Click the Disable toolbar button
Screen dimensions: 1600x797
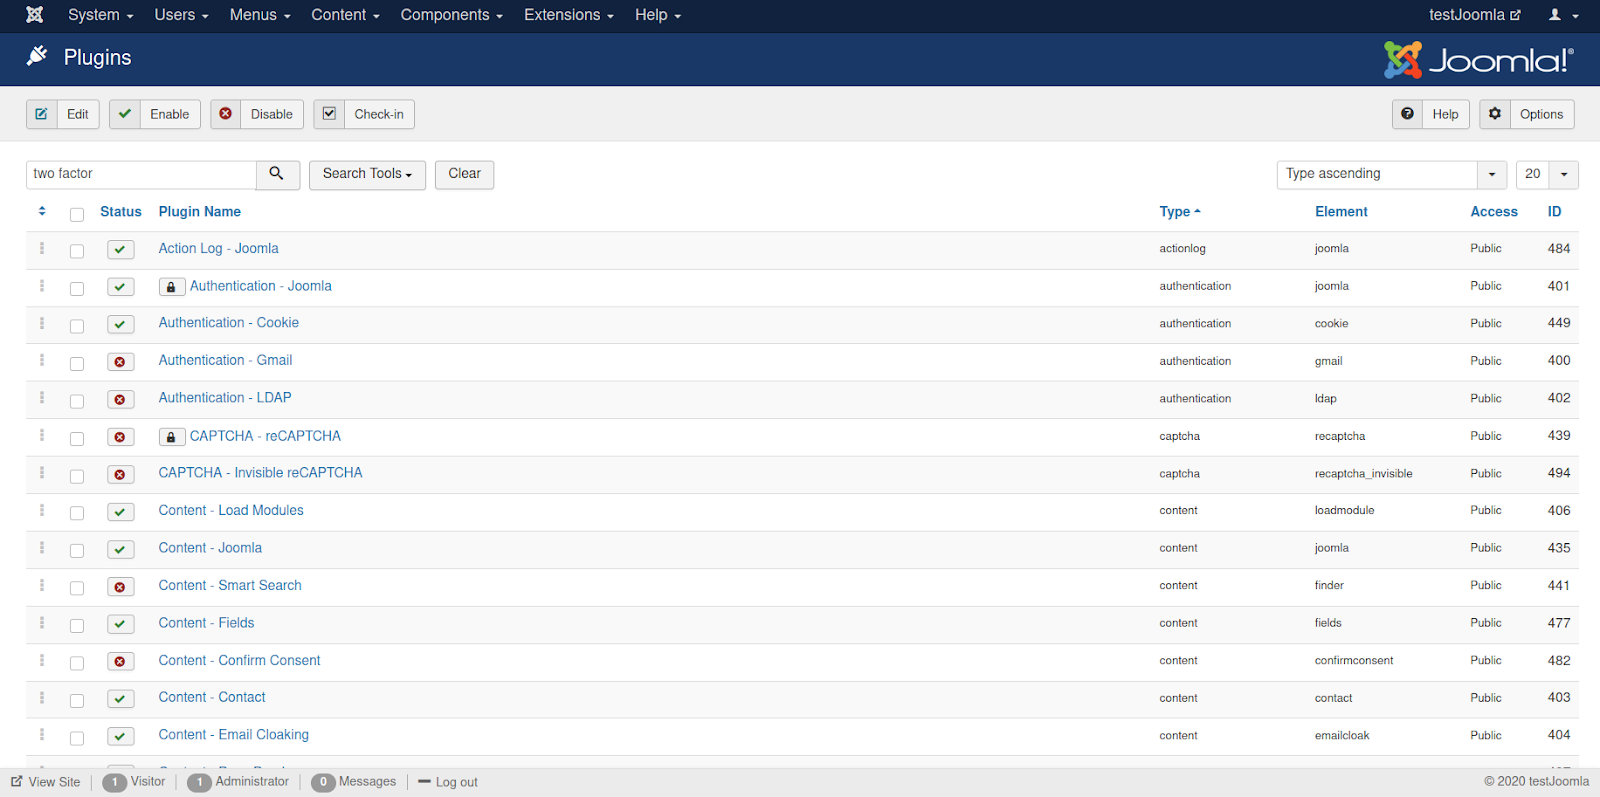click(257, 114)
